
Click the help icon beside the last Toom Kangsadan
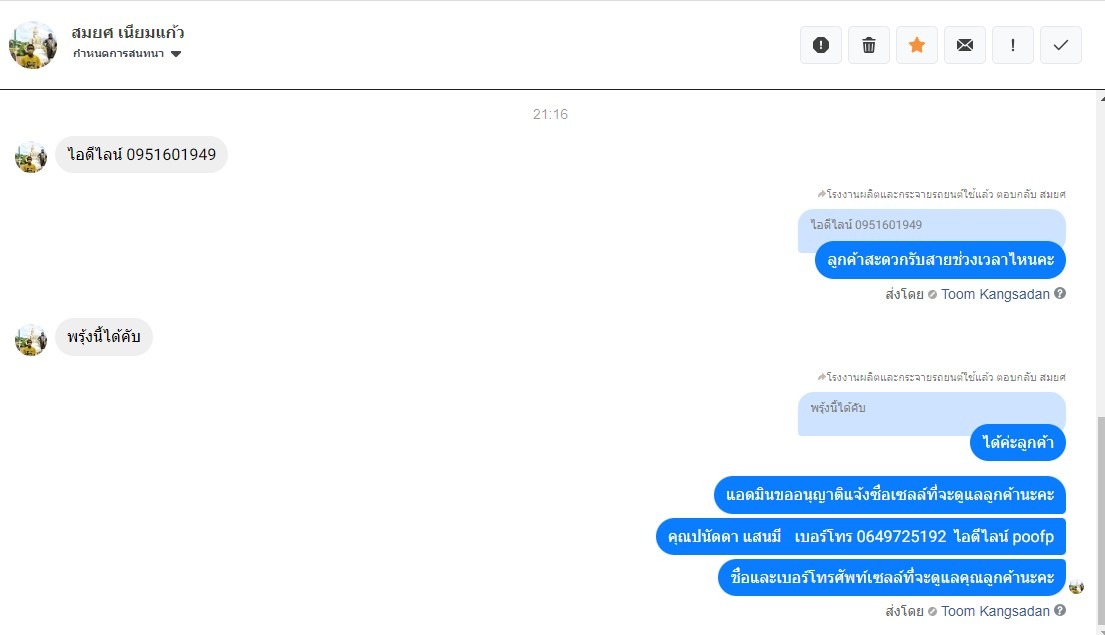click(x=1059, y=610)
